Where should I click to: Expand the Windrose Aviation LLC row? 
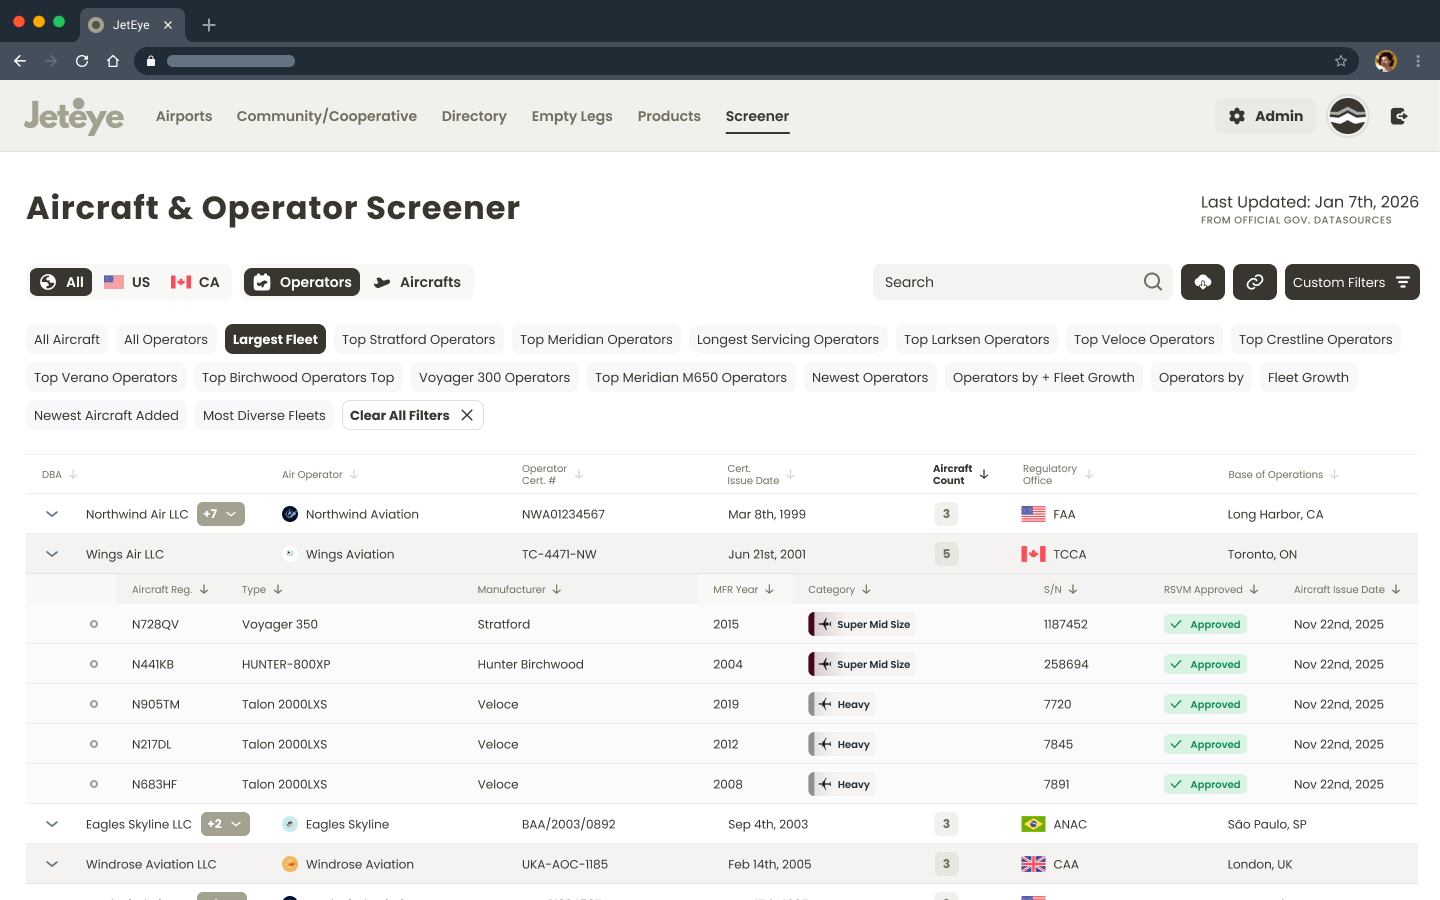coord(52,864)
